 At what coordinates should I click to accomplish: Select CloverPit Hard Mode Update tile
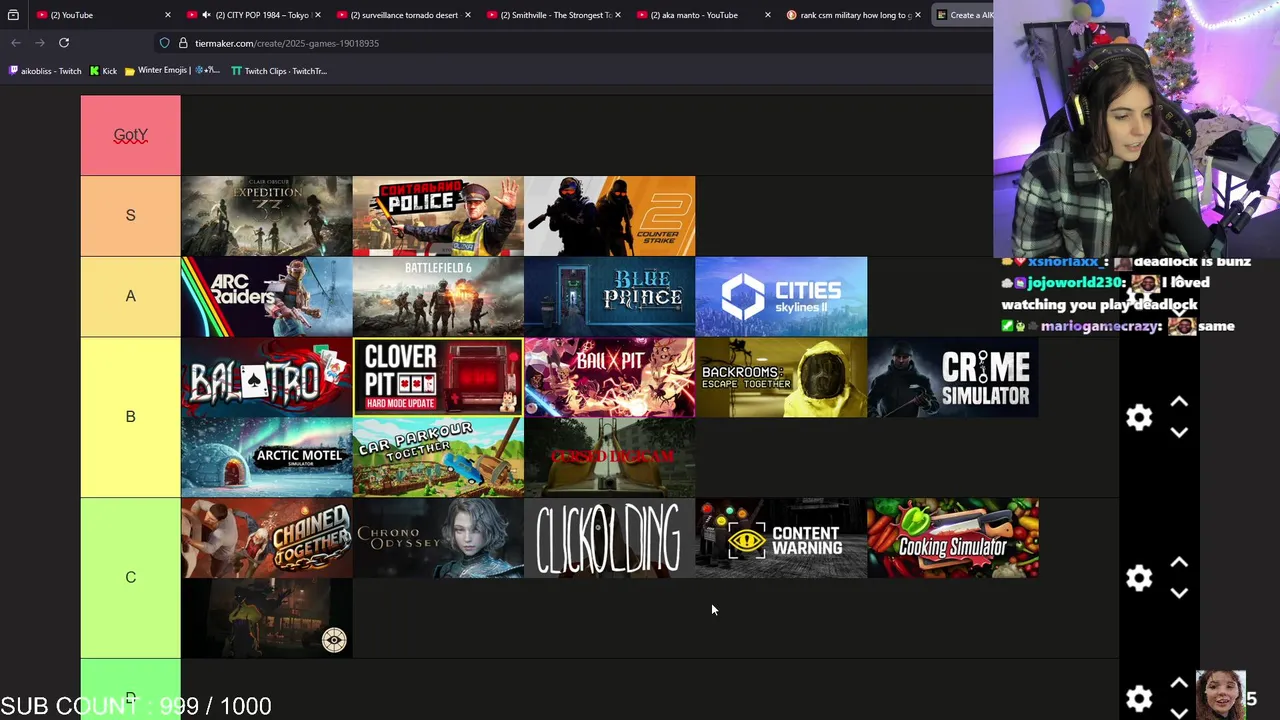pos(438,377)
